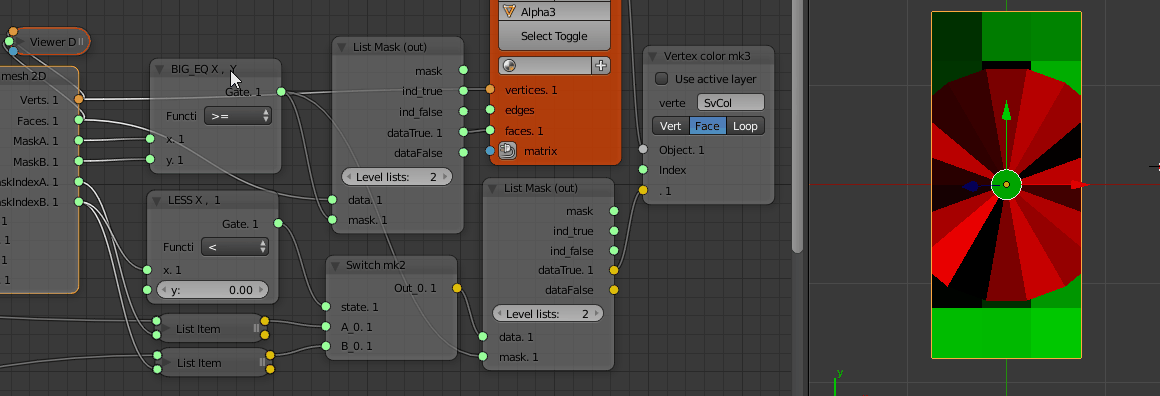Click the edges input socket on orange node

point(490,110)
